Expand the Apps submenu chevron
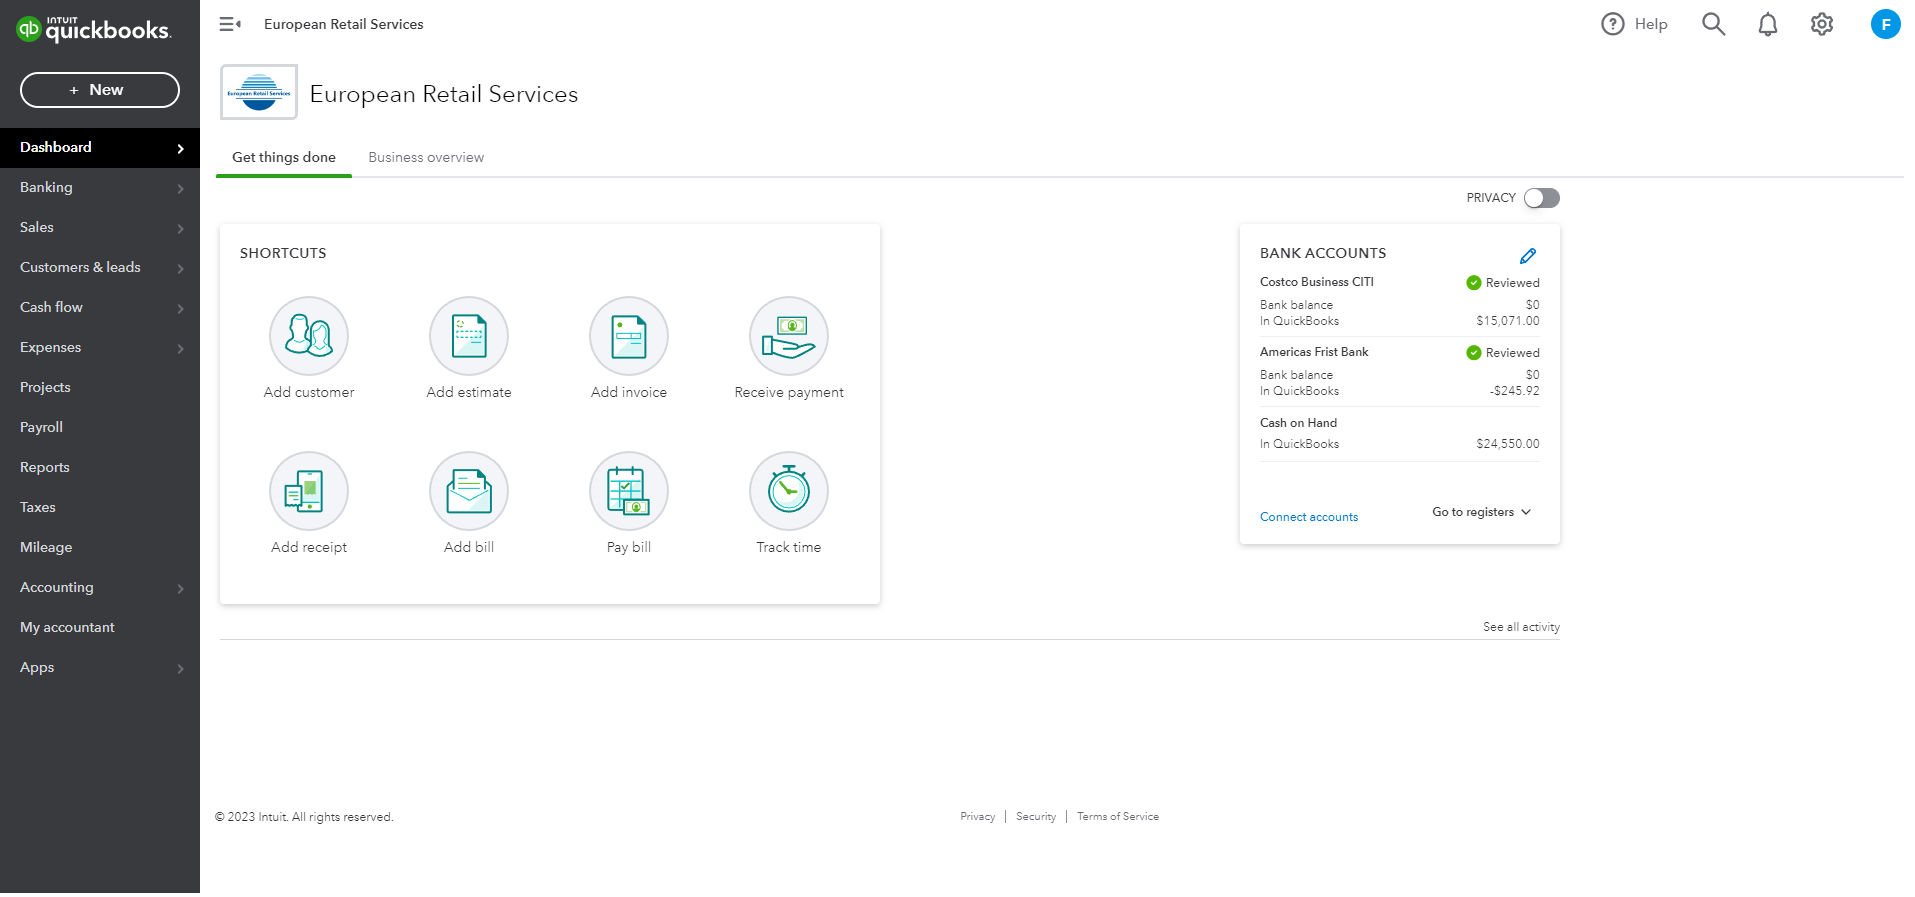 click(x=180, y=668)
